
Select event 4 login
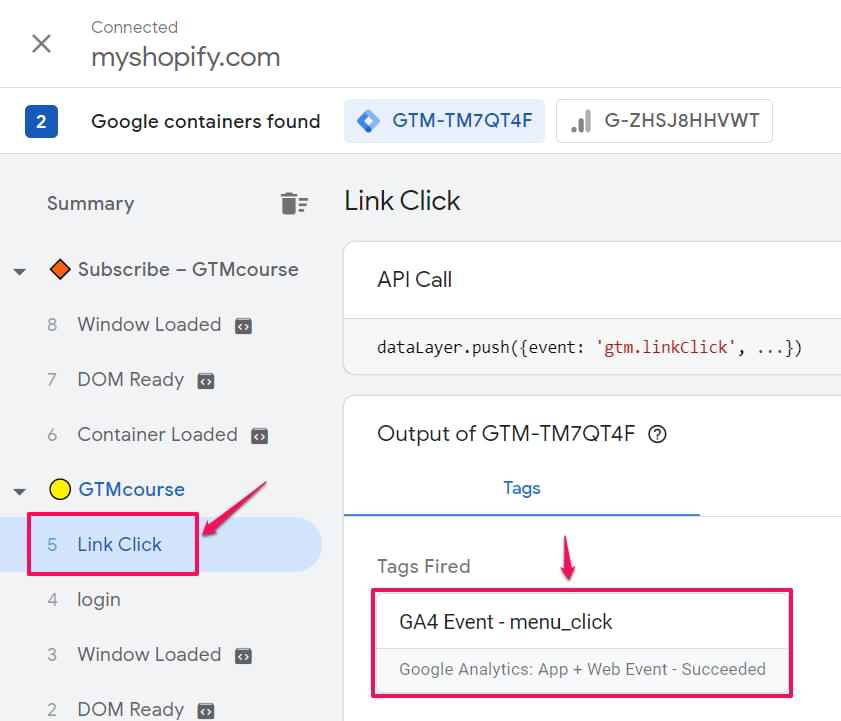point(99,599)
